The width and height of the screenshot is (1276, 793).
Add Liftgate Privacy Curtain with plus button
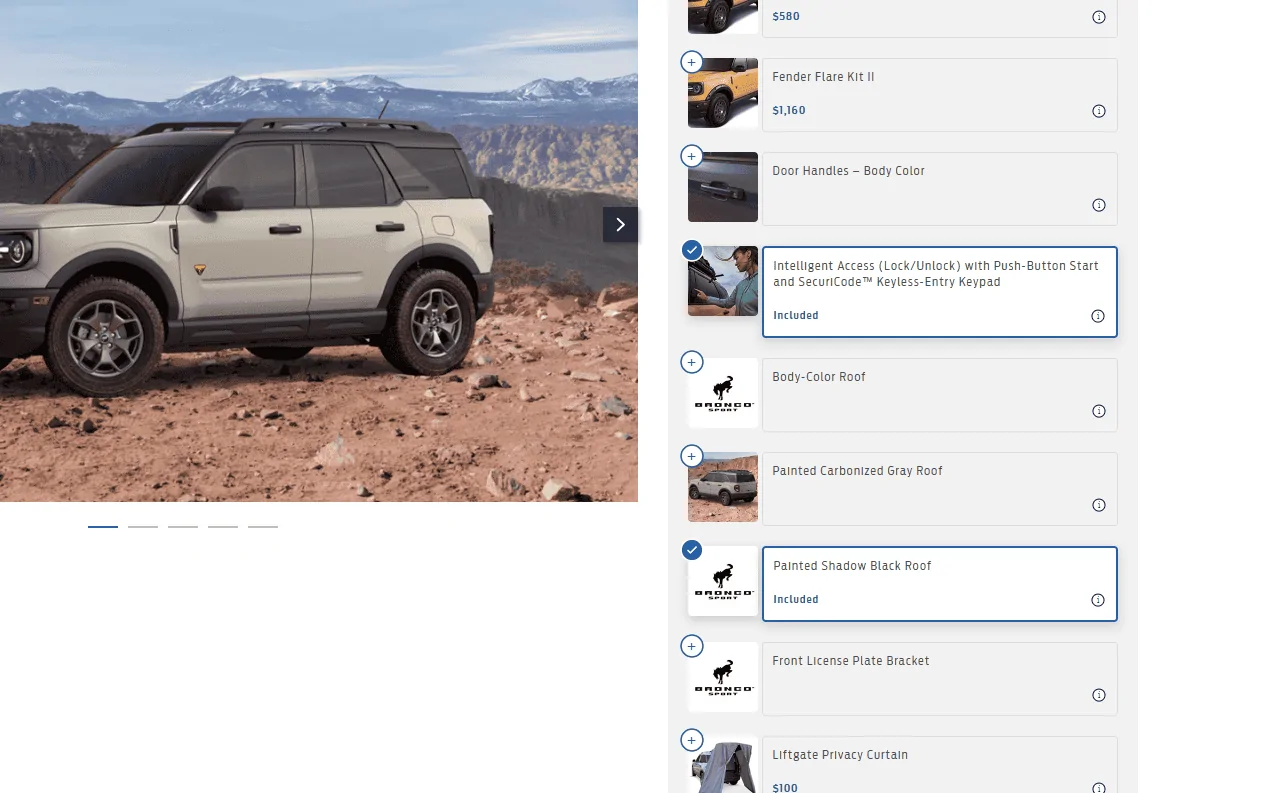point(691,740)
